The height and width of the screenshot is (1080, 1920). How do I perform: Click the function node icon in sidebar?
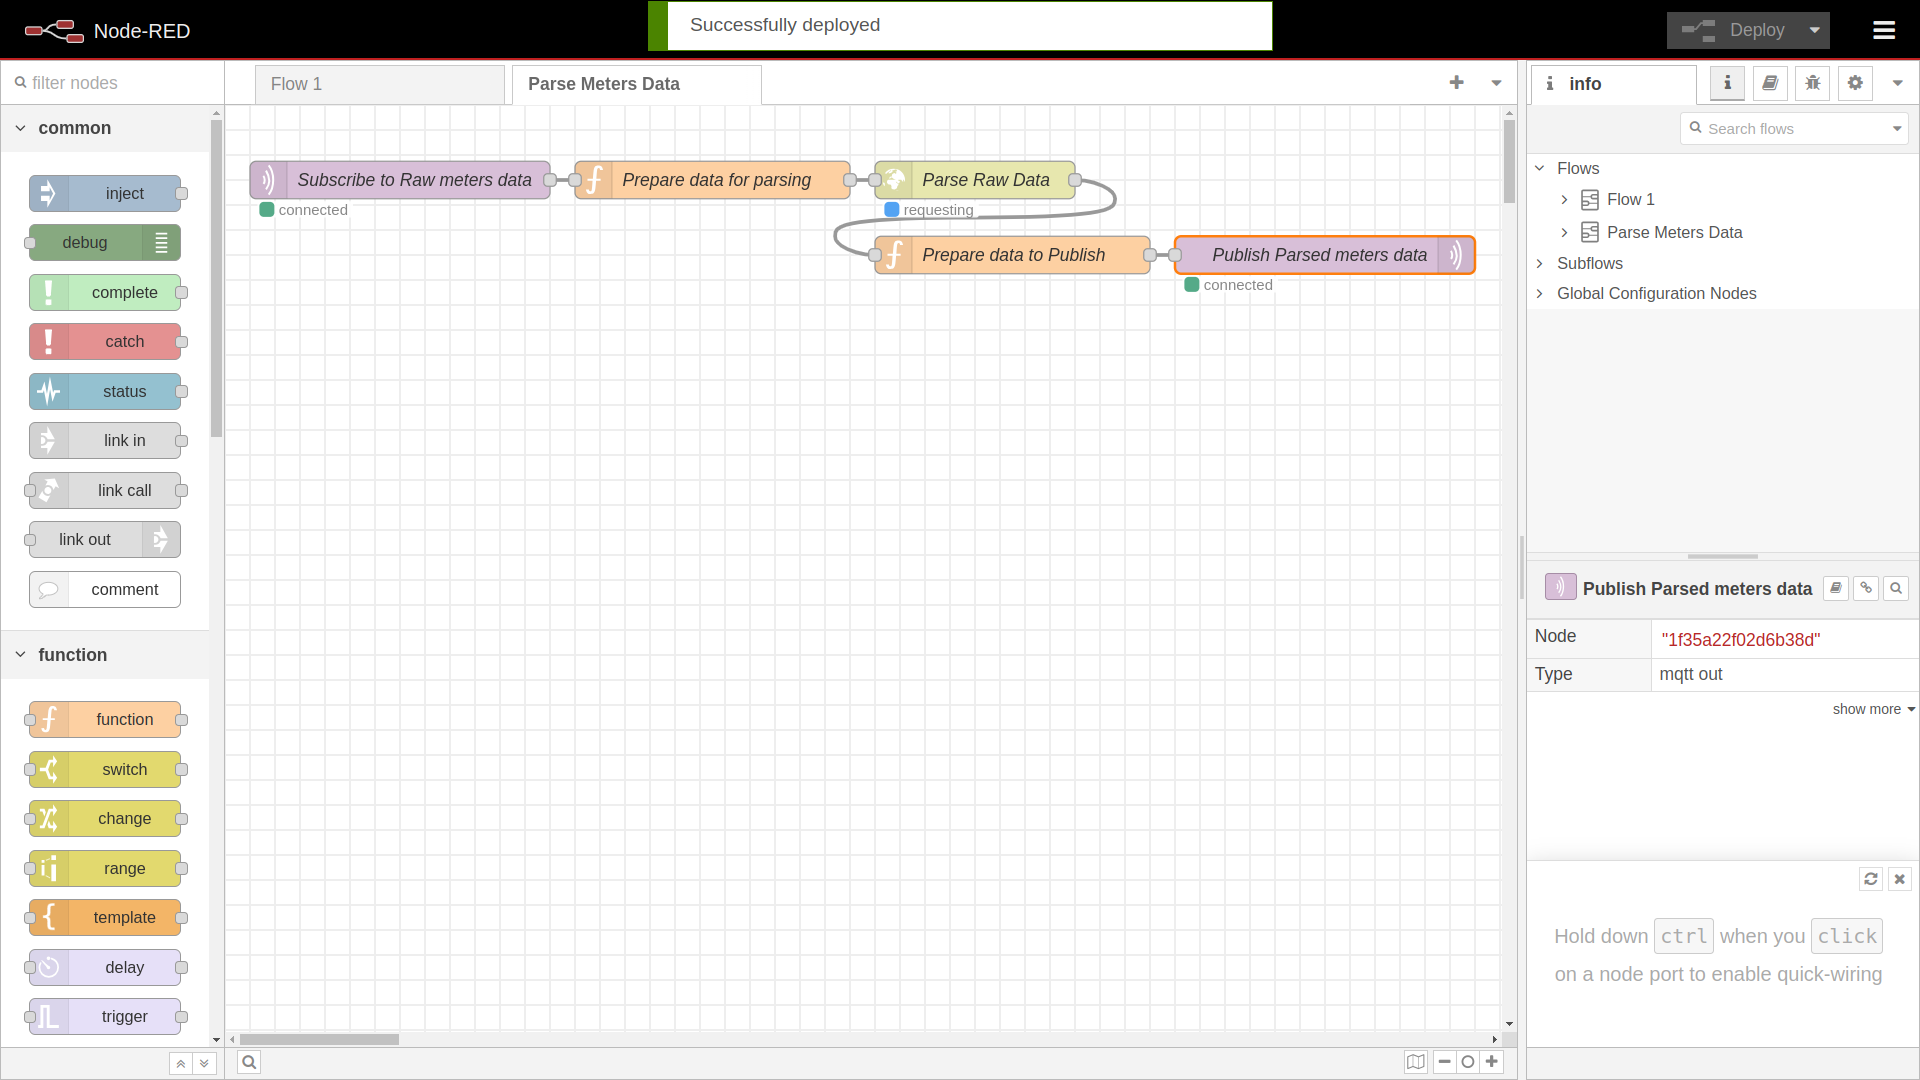(x=47, y=720)
